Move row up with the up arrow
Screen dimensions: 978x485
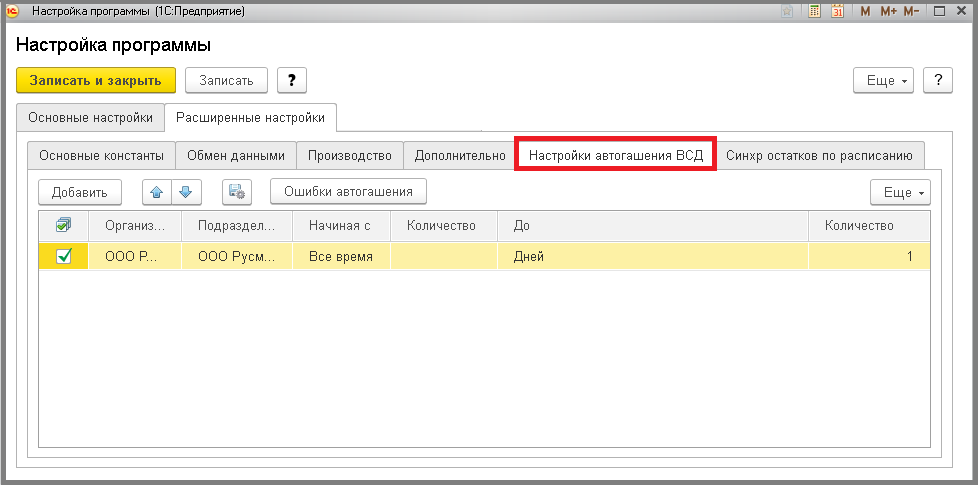point(157,192)
